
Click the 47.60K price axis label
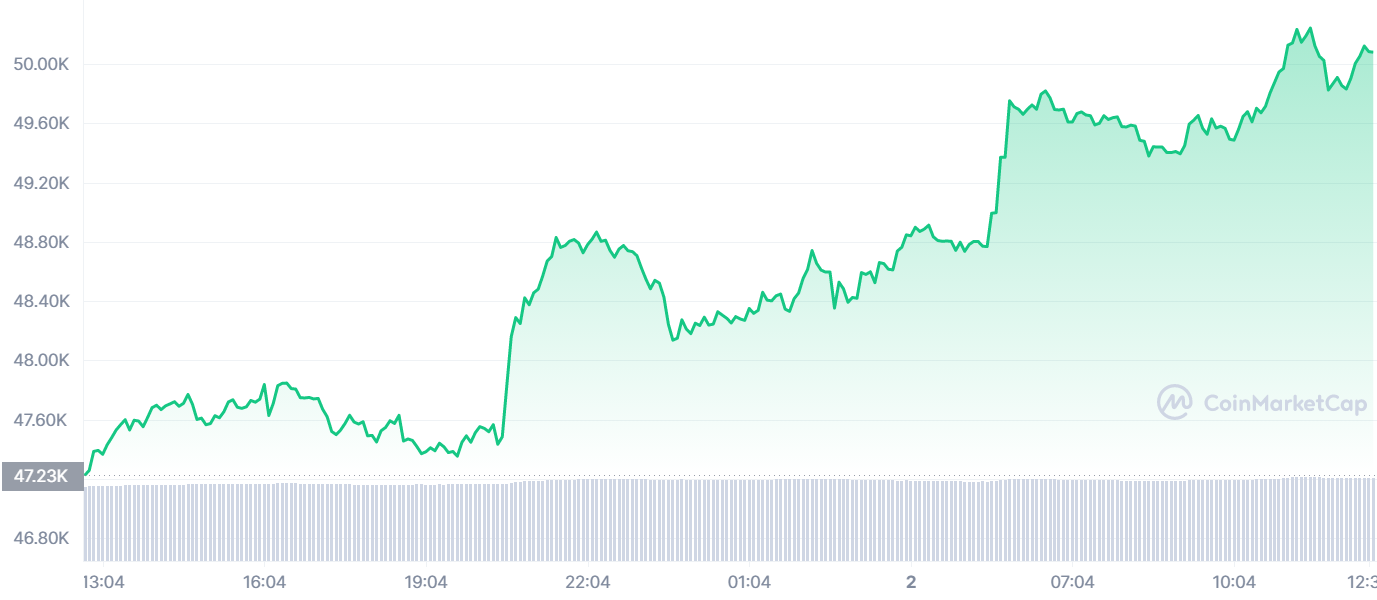click(x=41, y=420)
